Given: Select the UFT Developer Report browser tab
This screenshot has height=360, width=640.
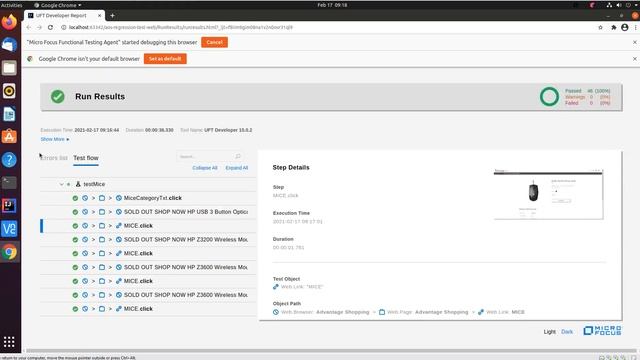Looking at the screenshot, I should [x=64, y=16].
